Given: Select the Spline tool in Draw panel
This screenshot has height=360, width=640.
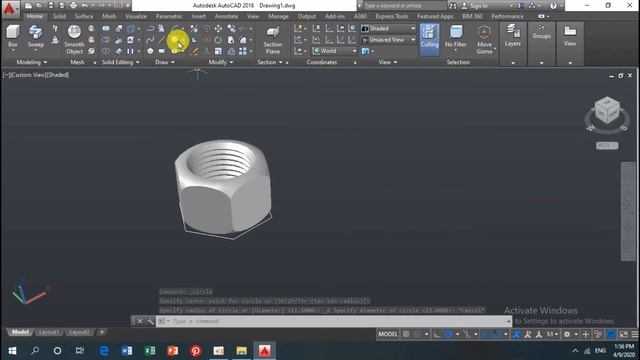Looking at the screenshot, I should (x=150, y=40).
